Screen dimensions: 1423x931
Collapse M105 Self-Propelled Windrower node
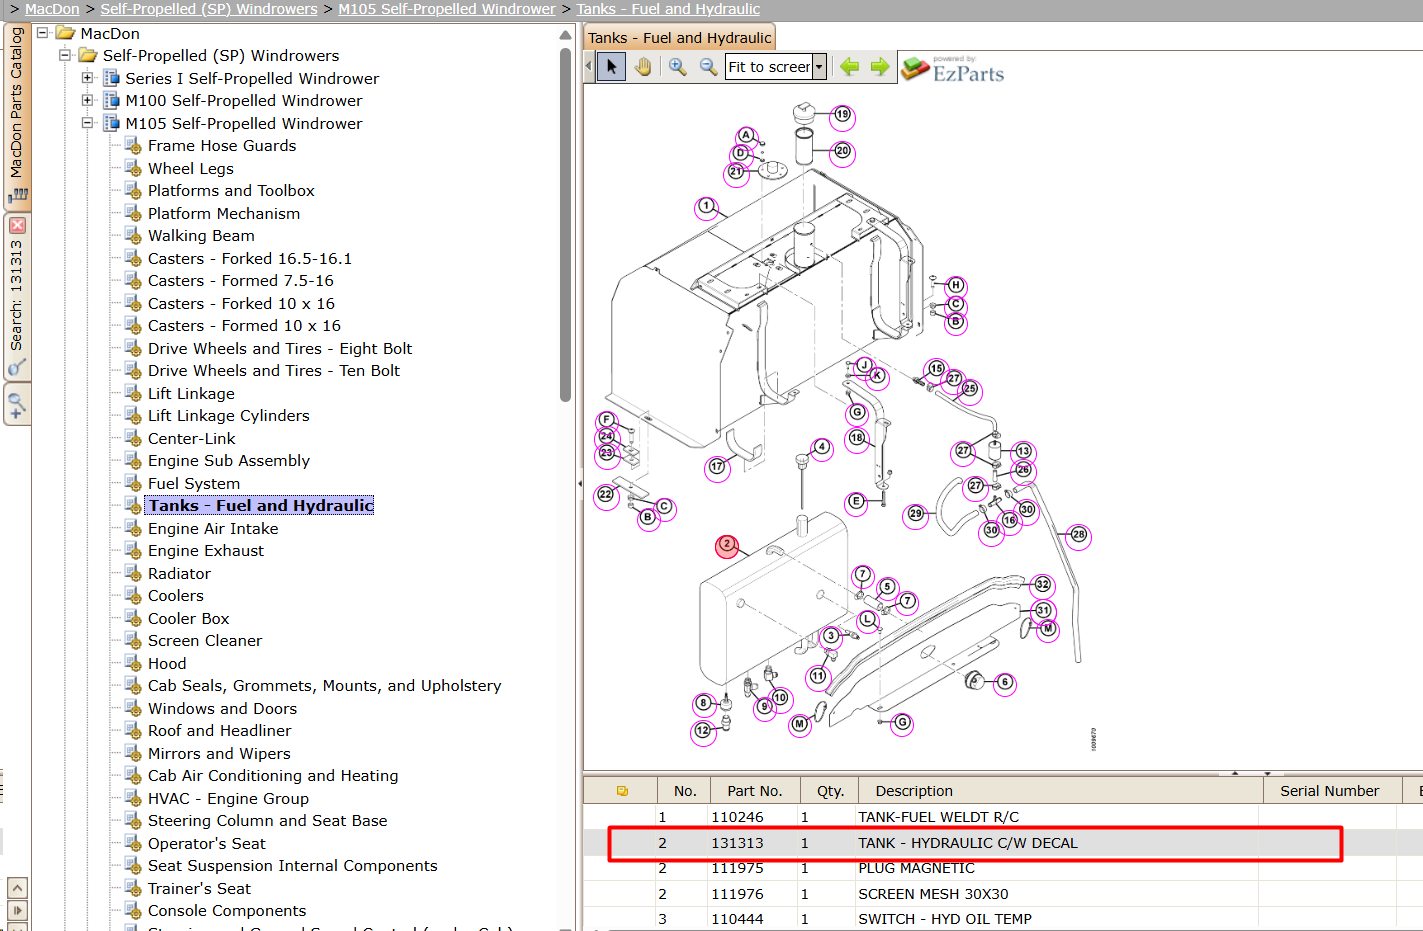pyautogui.click(x=88, y=123)
